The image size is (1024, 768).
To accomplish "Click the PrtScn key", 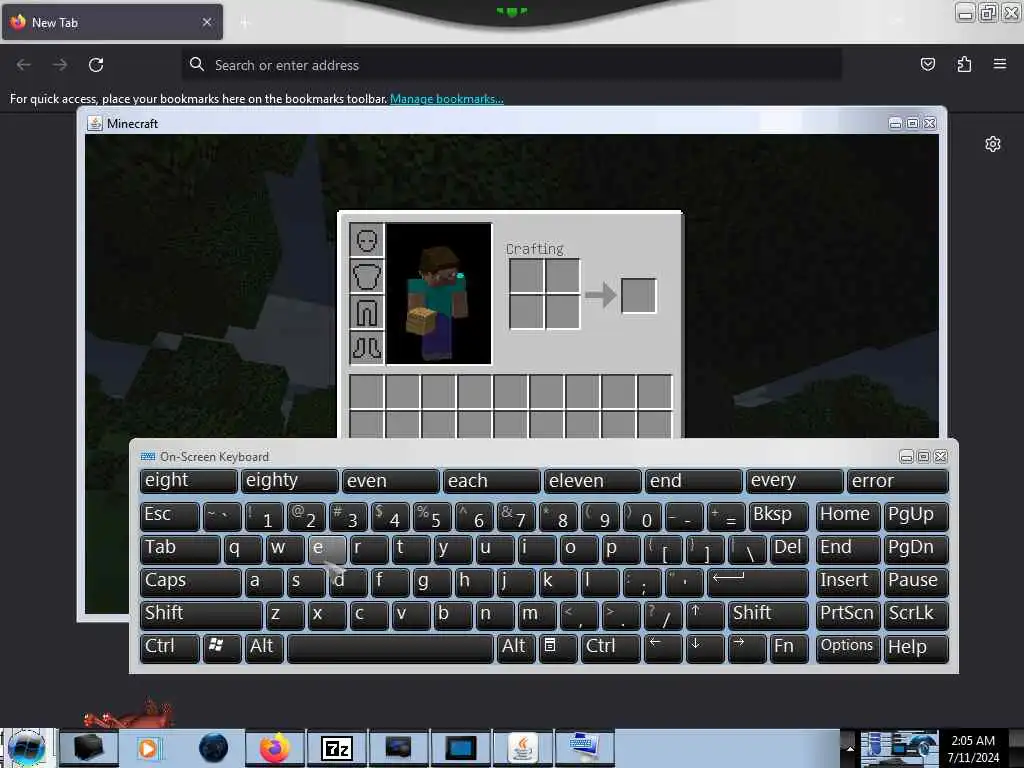I will point(848,615).
